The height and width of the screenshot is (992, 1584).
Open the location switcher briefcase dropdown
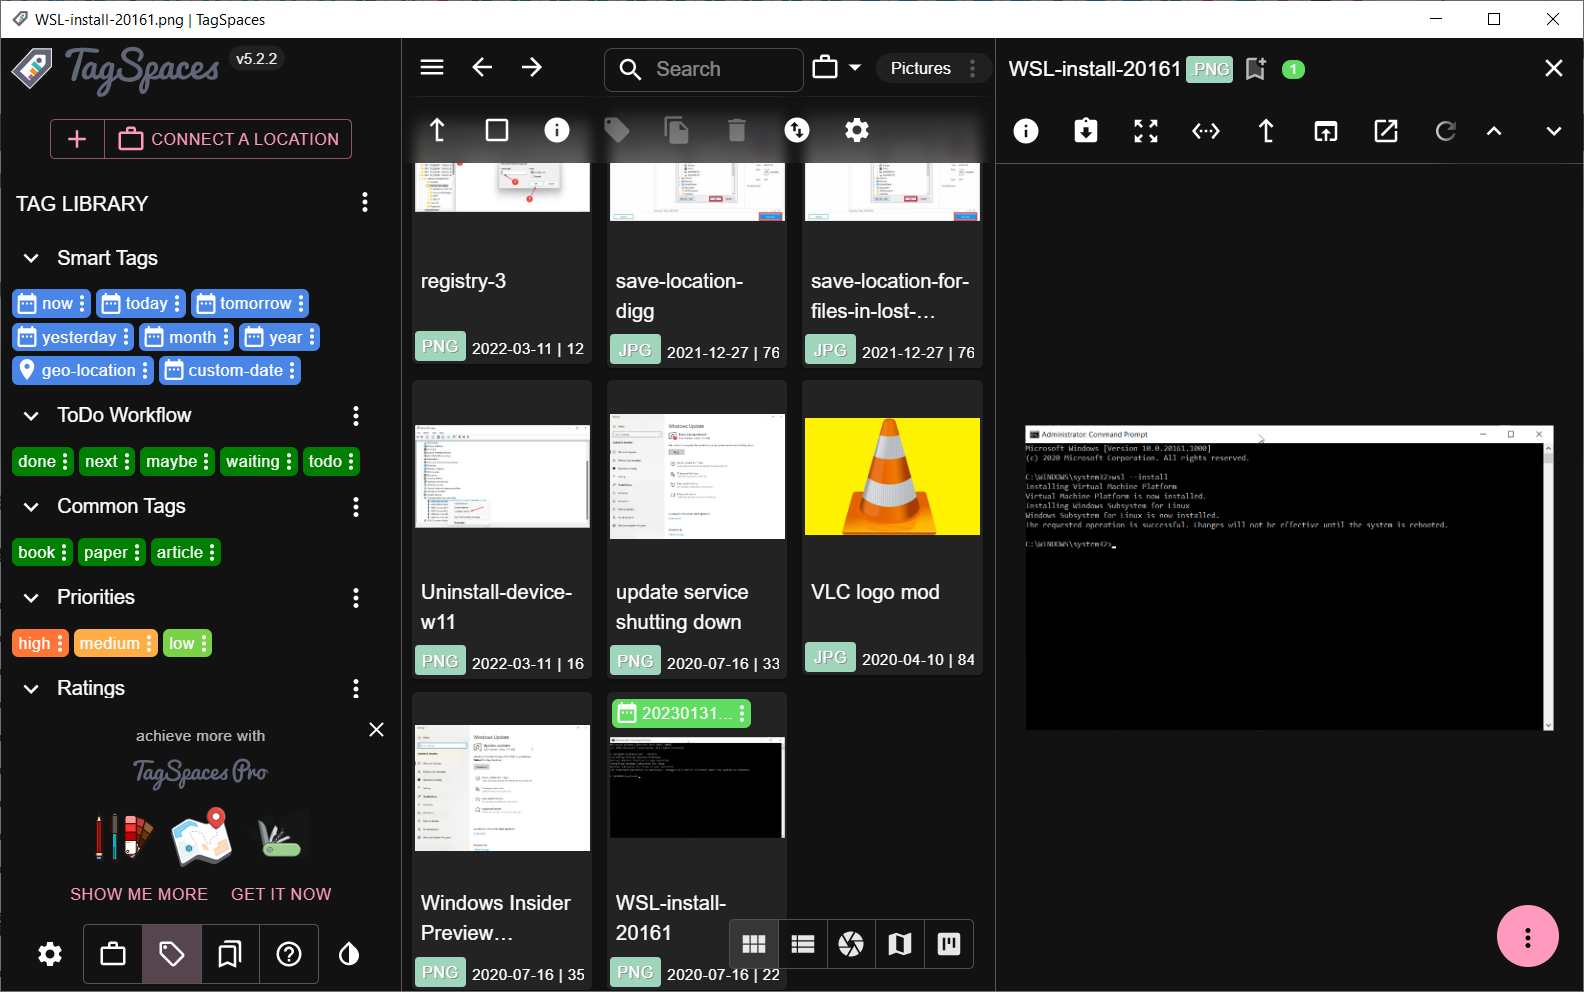point(836,68)
